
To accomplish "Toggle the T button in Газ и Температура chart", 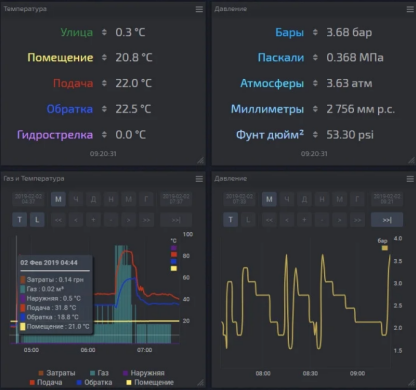I will tap(20, 220).
